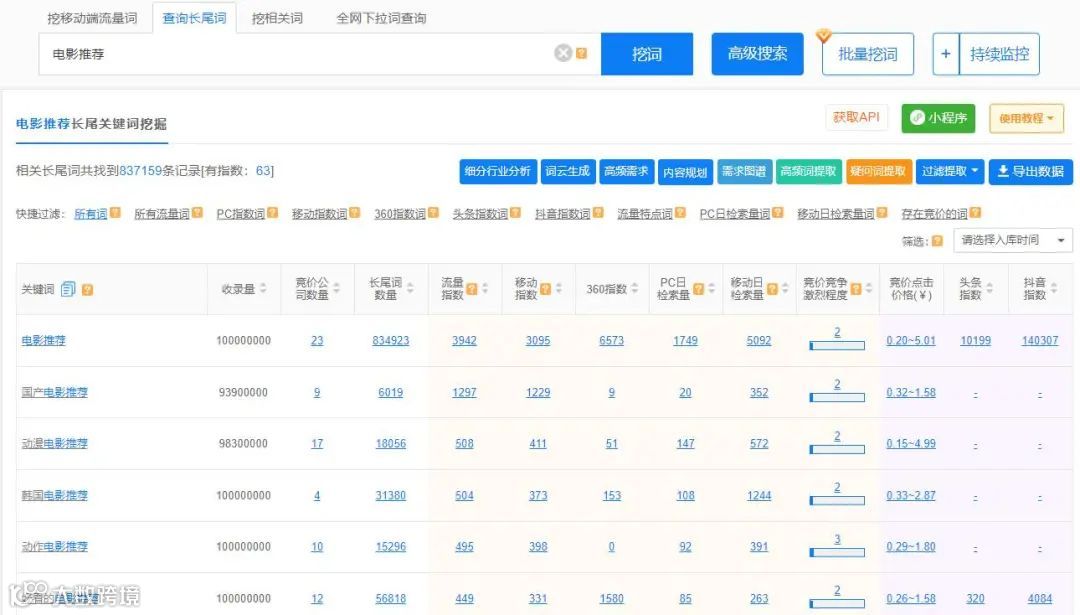
Task: Click the orange 疑问词提取 button
Action: 878,171
